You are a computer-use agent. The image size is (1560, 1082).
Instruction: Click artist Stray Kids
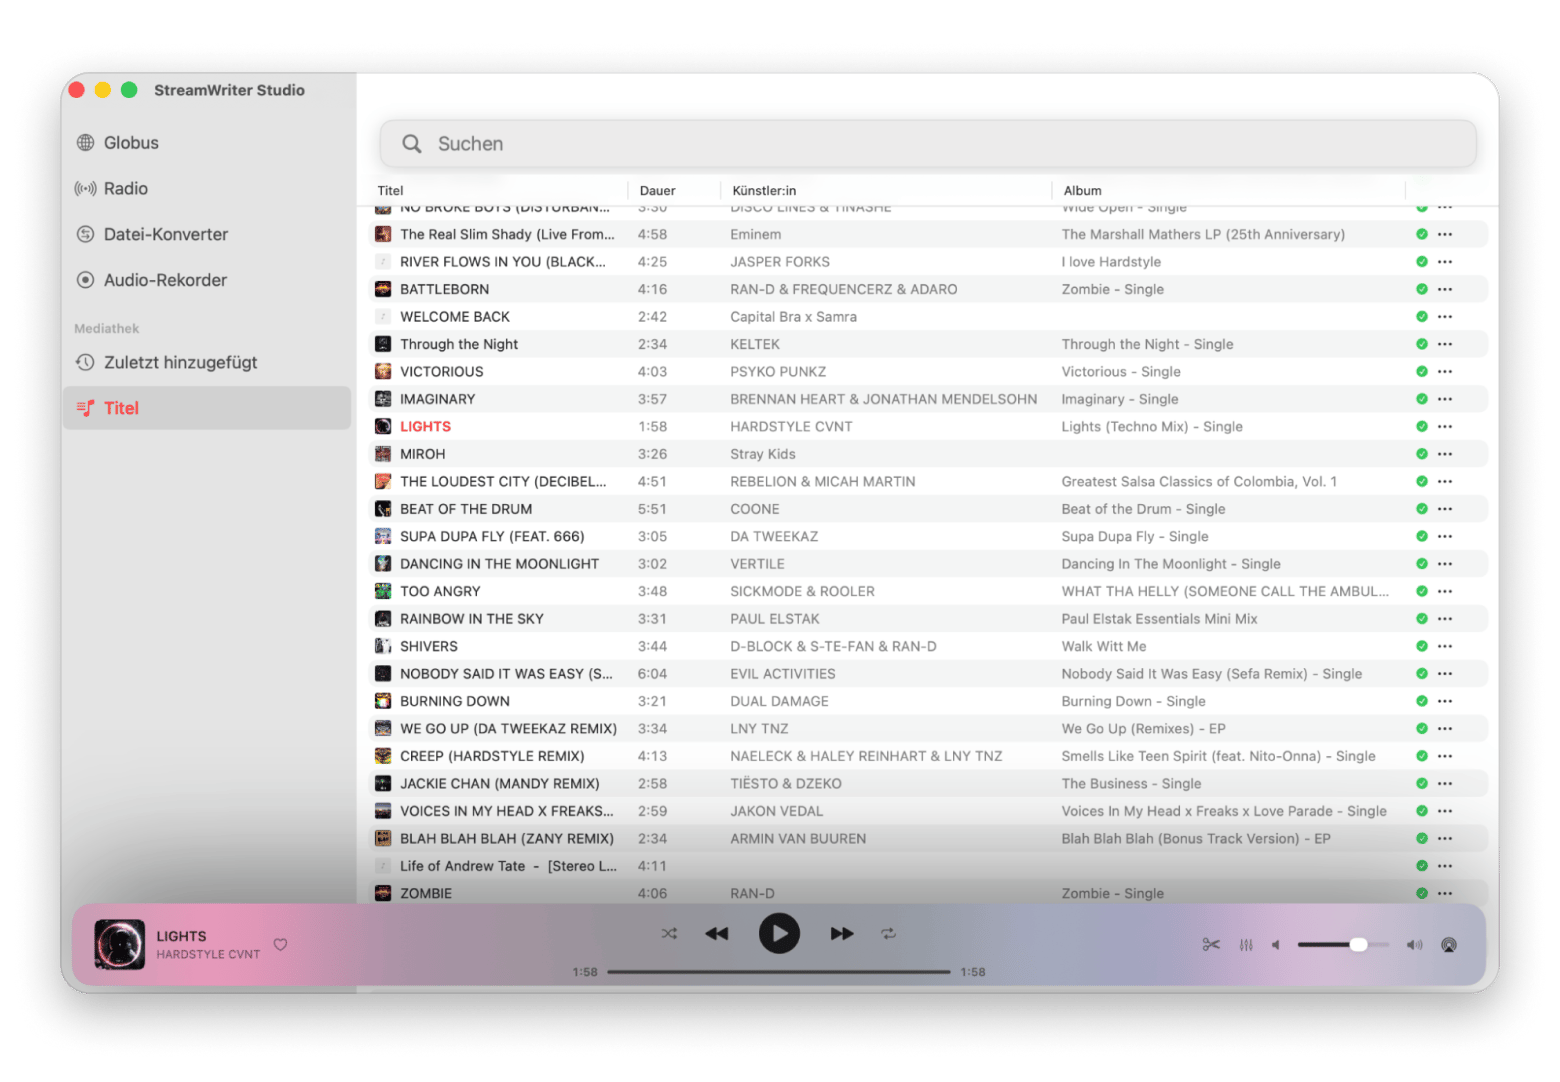(x=763, y=454)
